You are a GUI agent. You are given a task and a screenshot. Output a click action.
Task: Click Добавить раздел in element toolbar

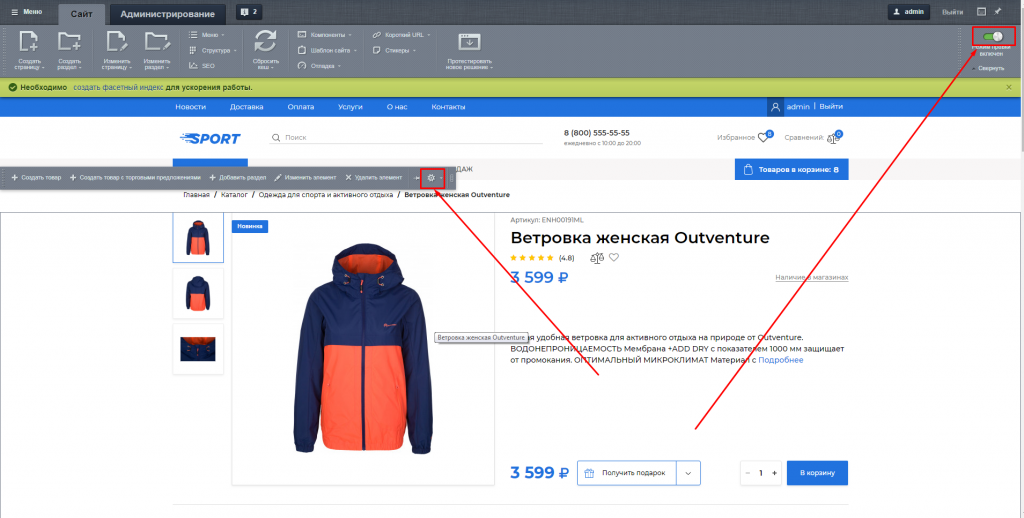(x=238, y=178)
